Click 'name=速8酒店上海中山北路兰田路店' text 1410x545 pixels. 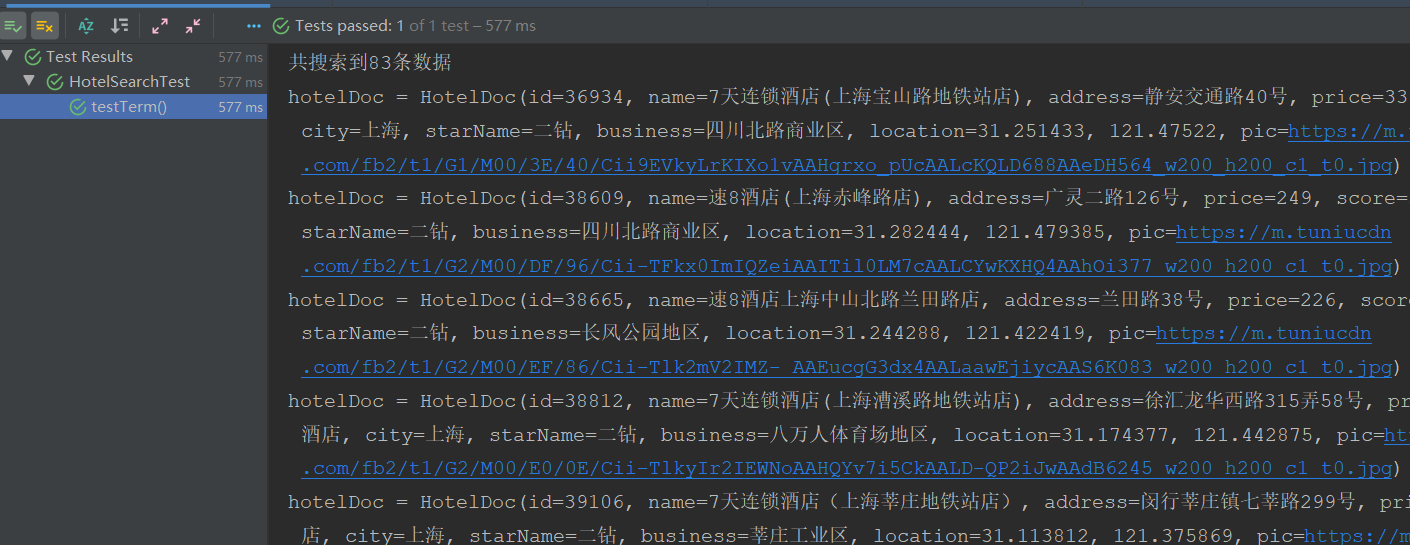coord(816,299)
